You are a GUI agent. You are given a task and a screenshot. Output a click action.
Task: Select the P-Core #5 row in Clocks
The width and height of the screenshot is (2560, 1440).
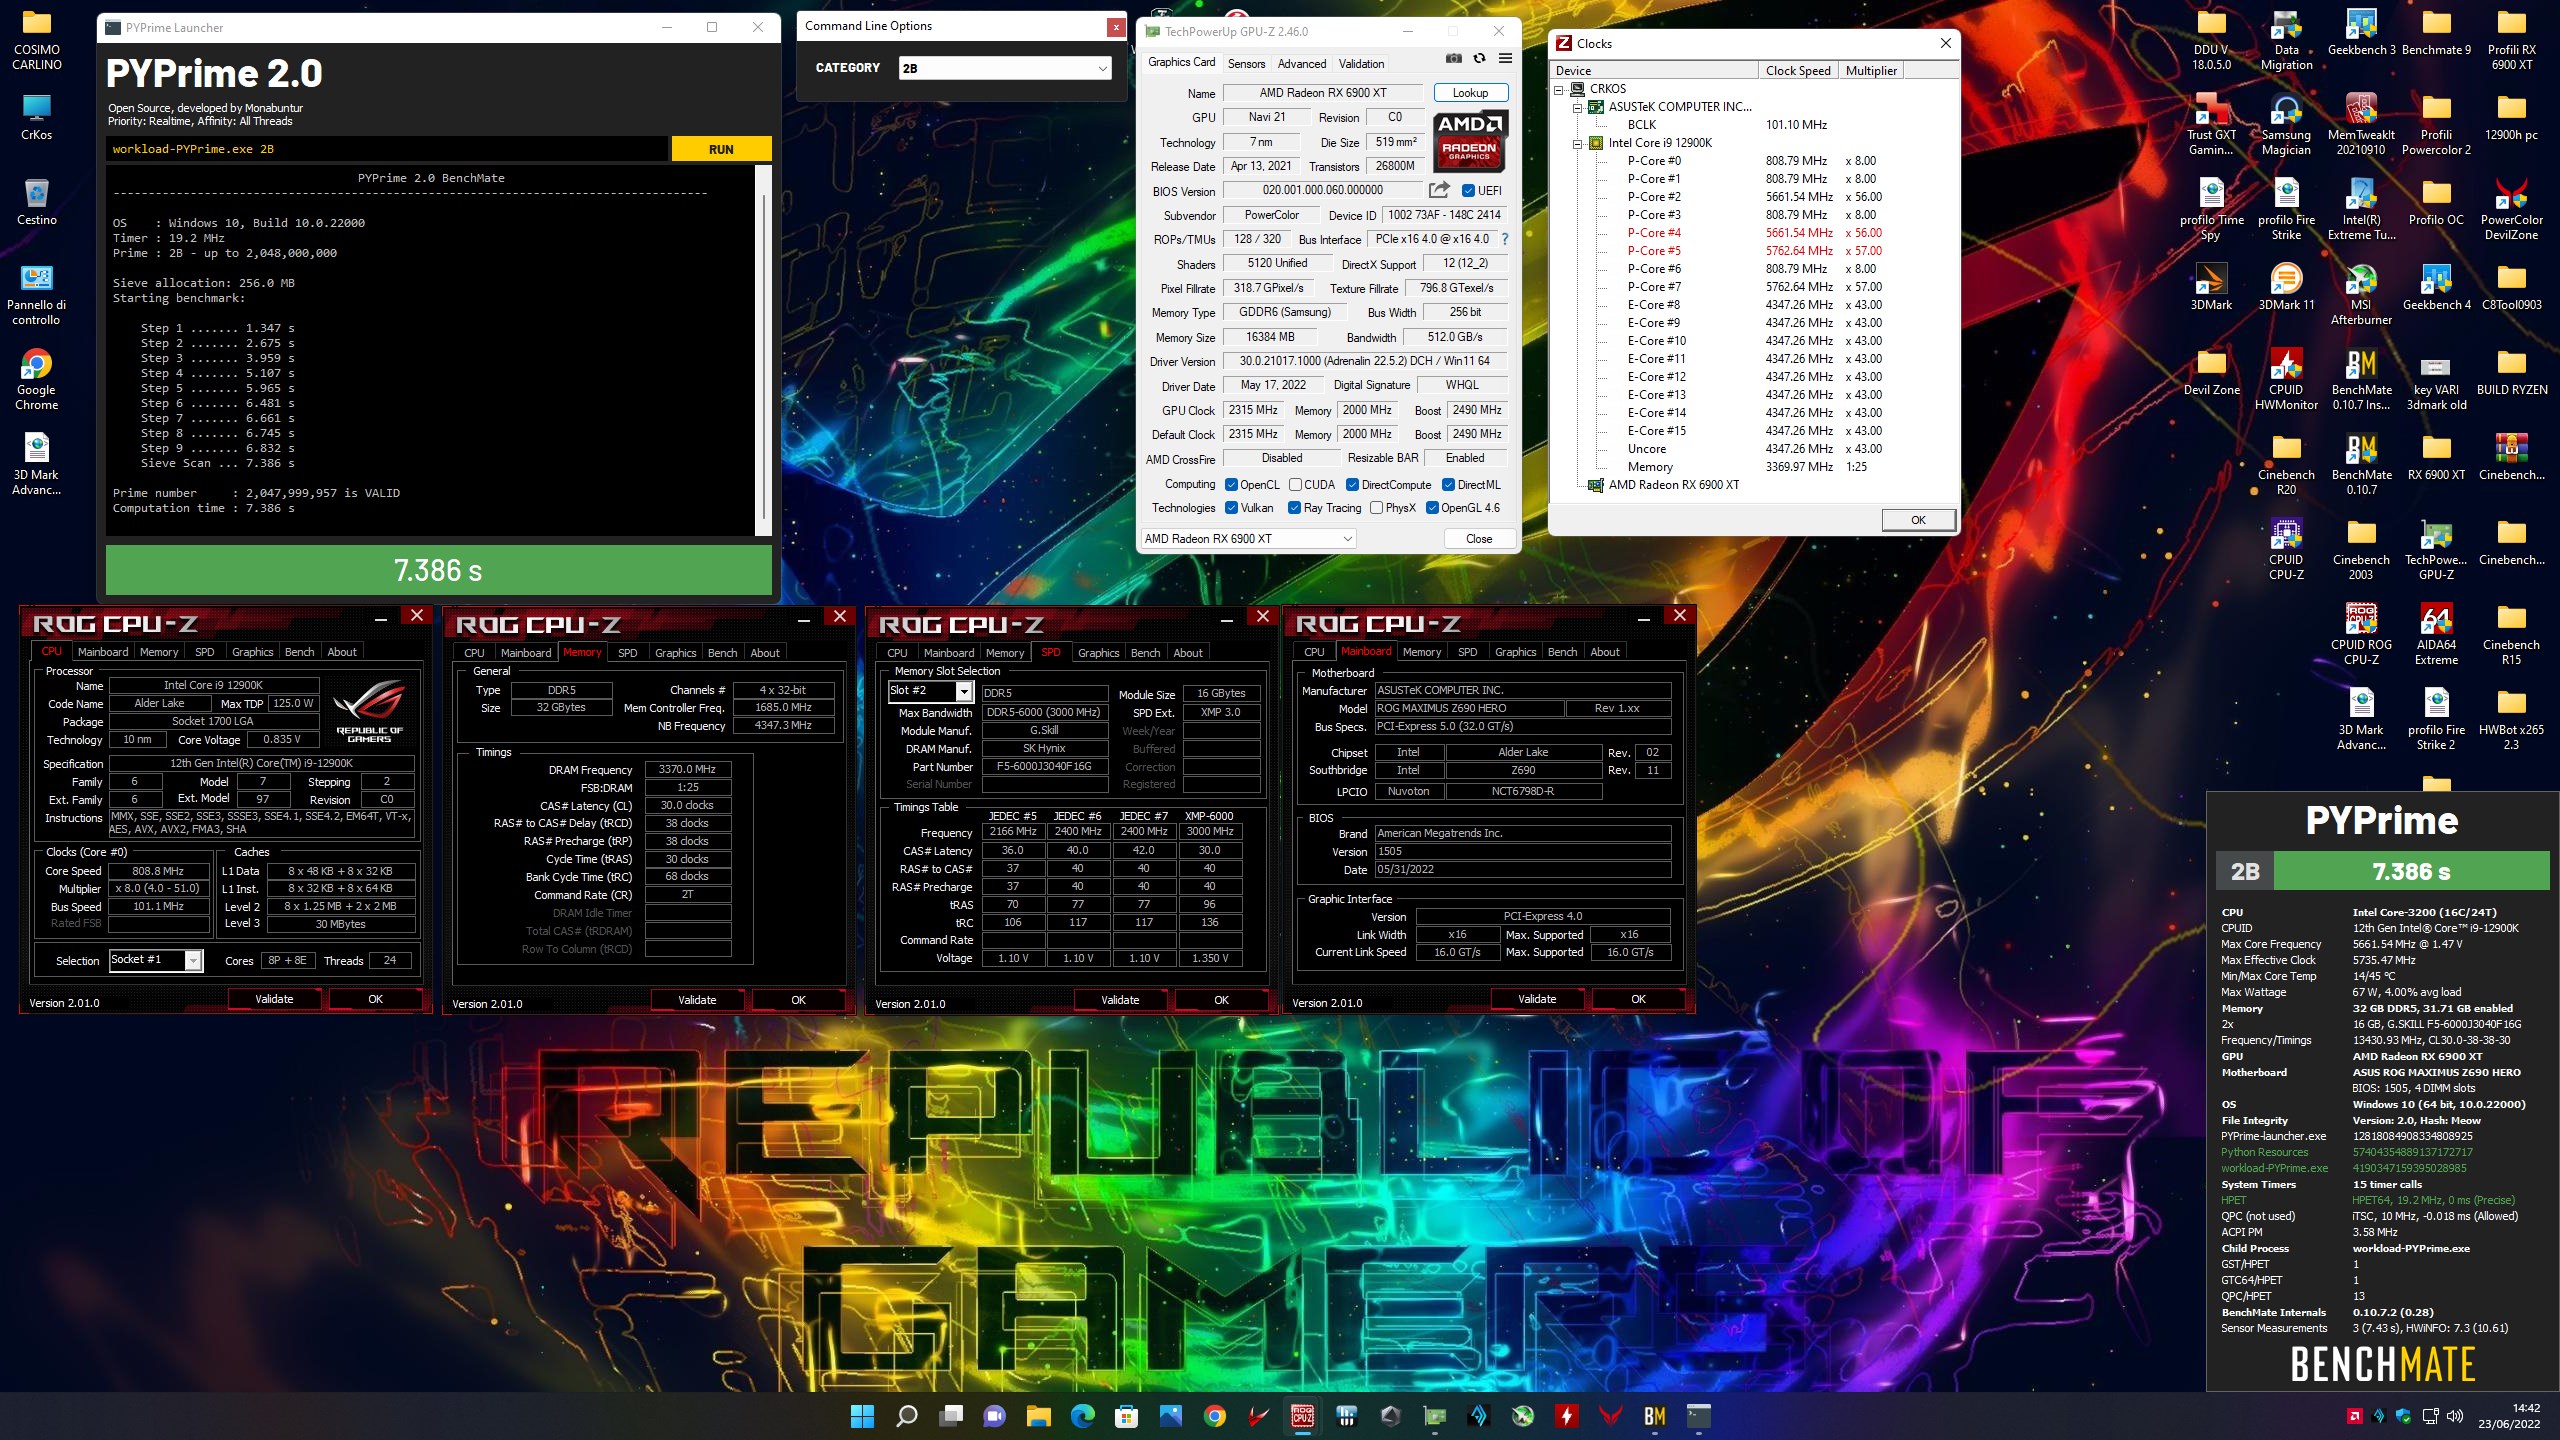click(1755, 251)
